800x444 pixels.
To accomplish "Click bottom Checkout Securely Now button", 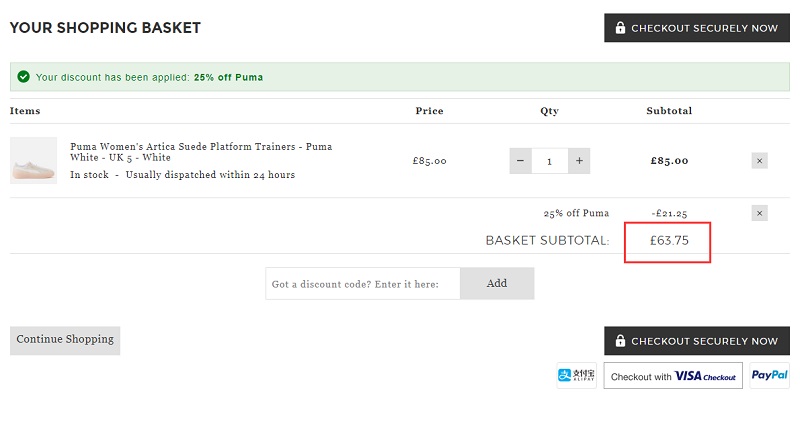I will pos(696,341).
